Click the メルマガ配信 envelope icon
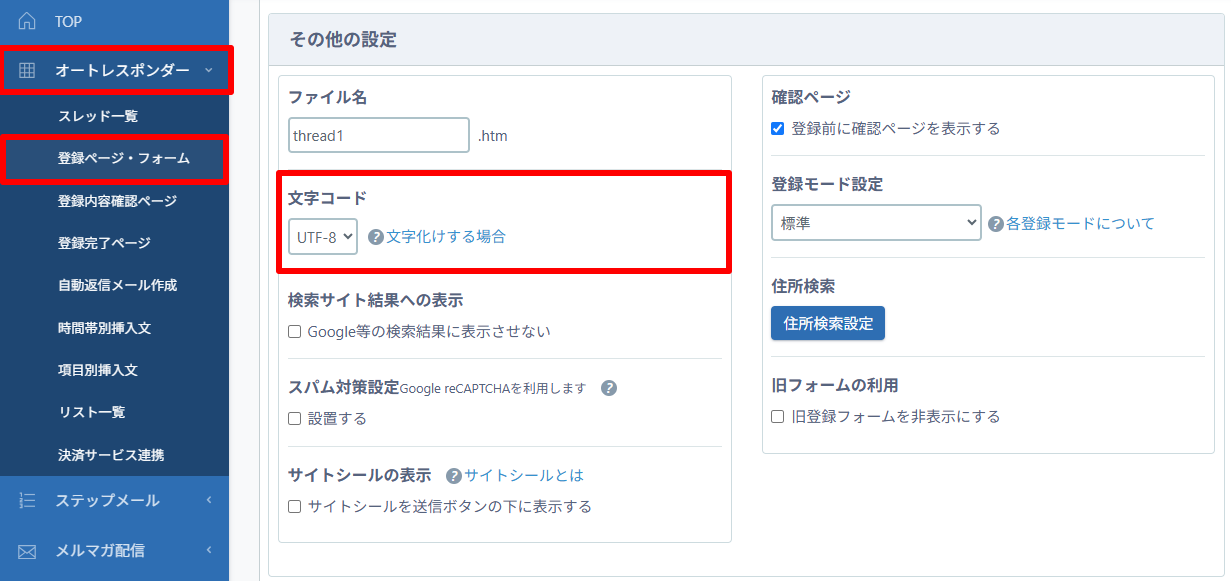Viewport: 1231px width, 581px height. (x=27, y=550)
